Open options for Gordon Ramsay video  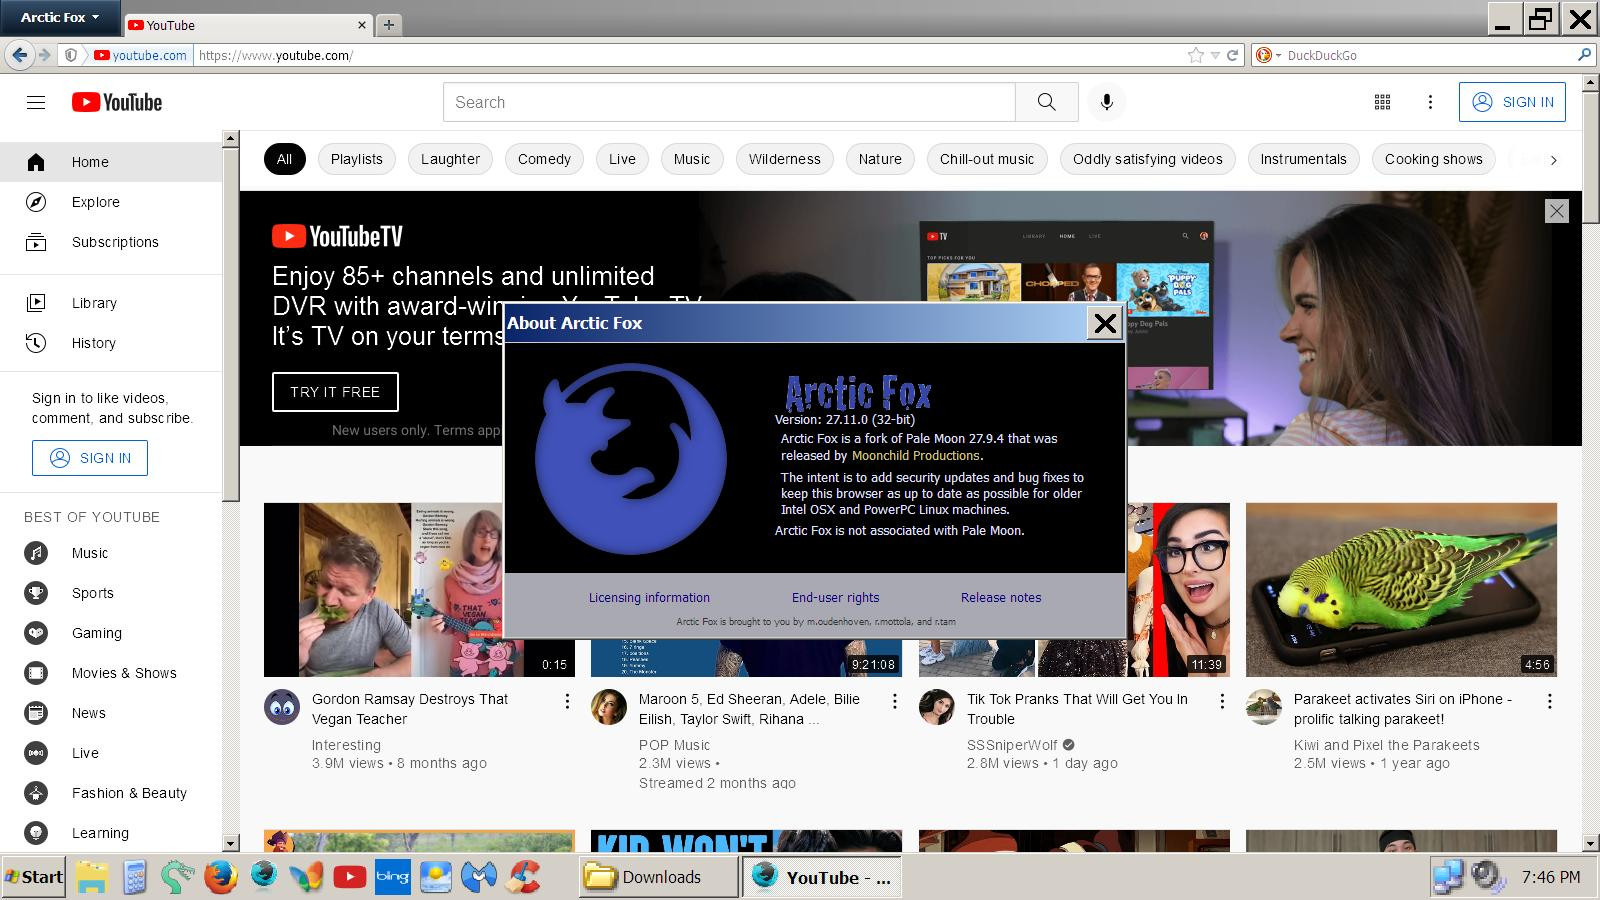click(567, 701)
